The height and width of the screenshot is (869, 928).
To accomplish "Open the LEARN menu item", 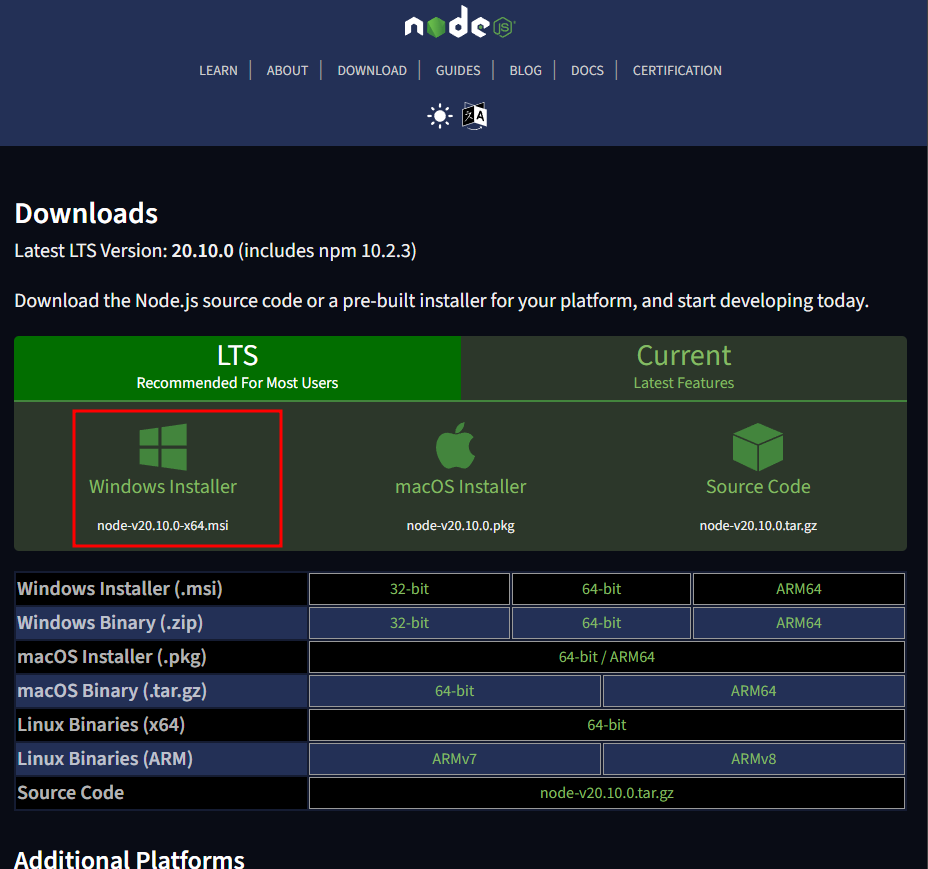I will click(218, 70).
